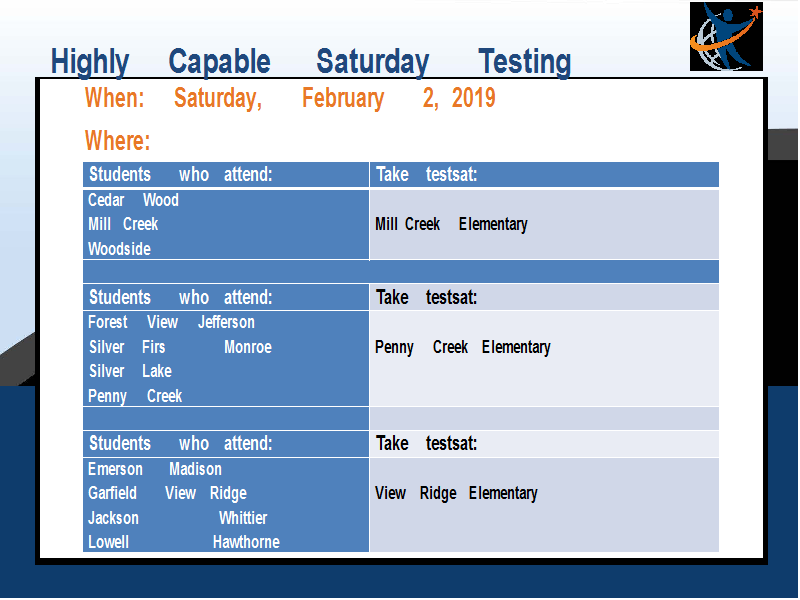Select the Mill Creek Elementary test site cell
Viewport: 800px width, 600px height.
[x=544, y=224]
